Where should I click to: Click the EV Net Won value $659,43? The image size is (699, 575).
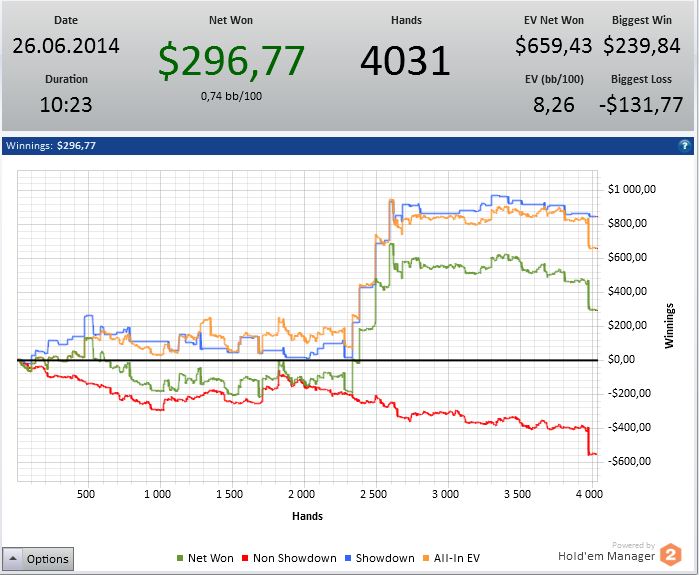[554, 46]
